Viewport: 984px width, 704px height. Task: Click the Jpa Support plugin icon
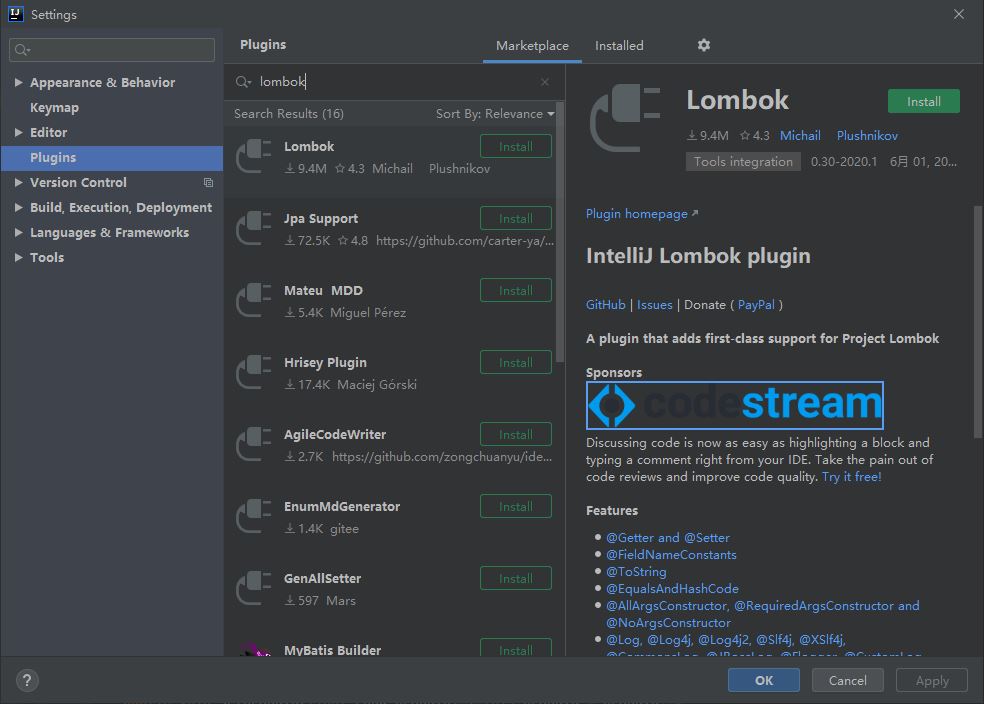click(x=254, y=229)
